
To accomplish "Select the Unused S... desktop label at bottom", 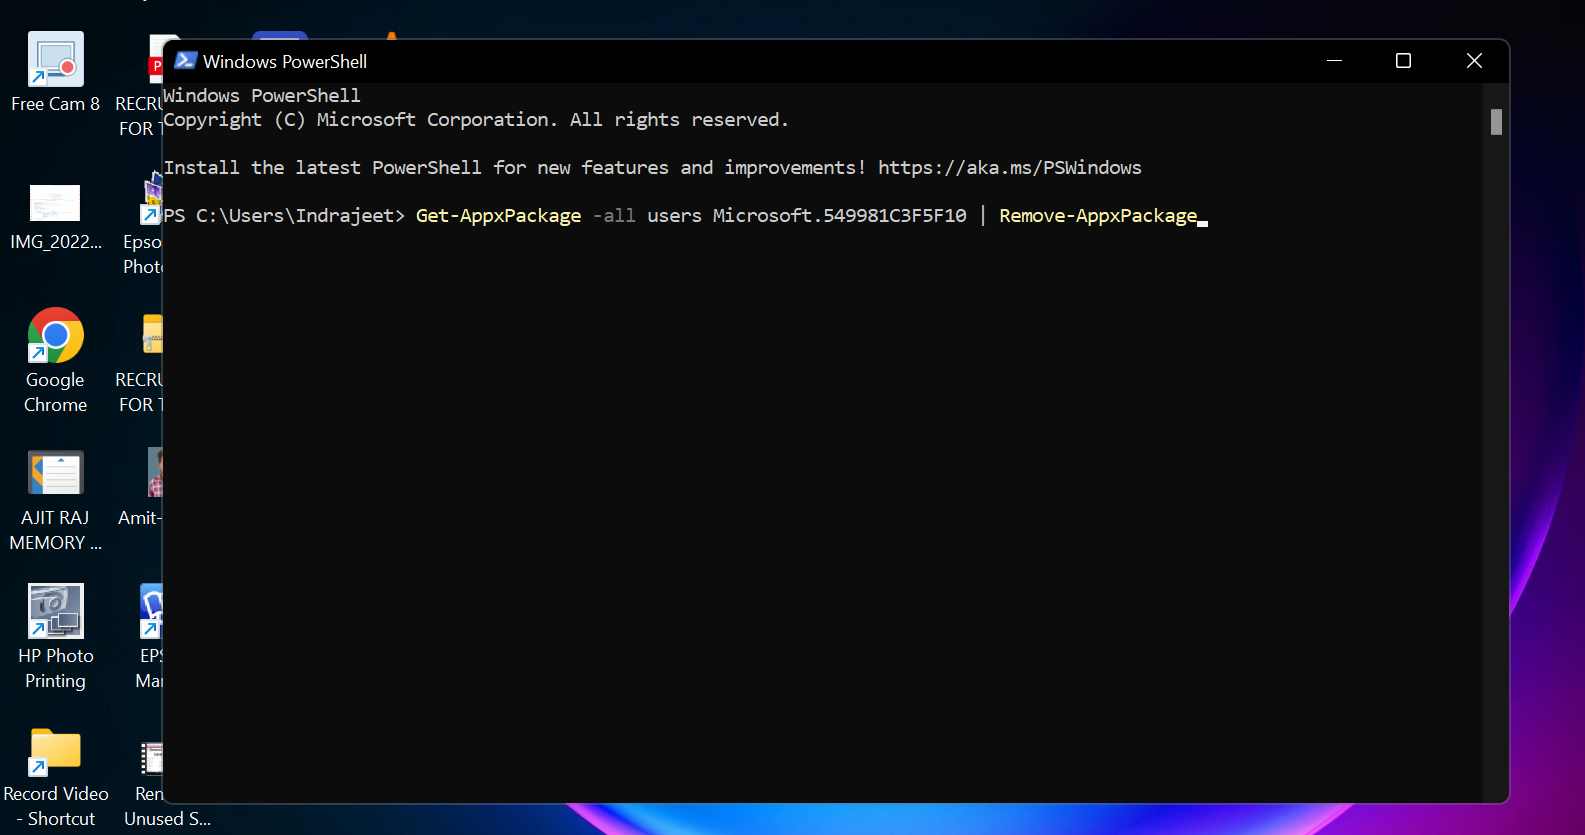I will click(167, 819).
